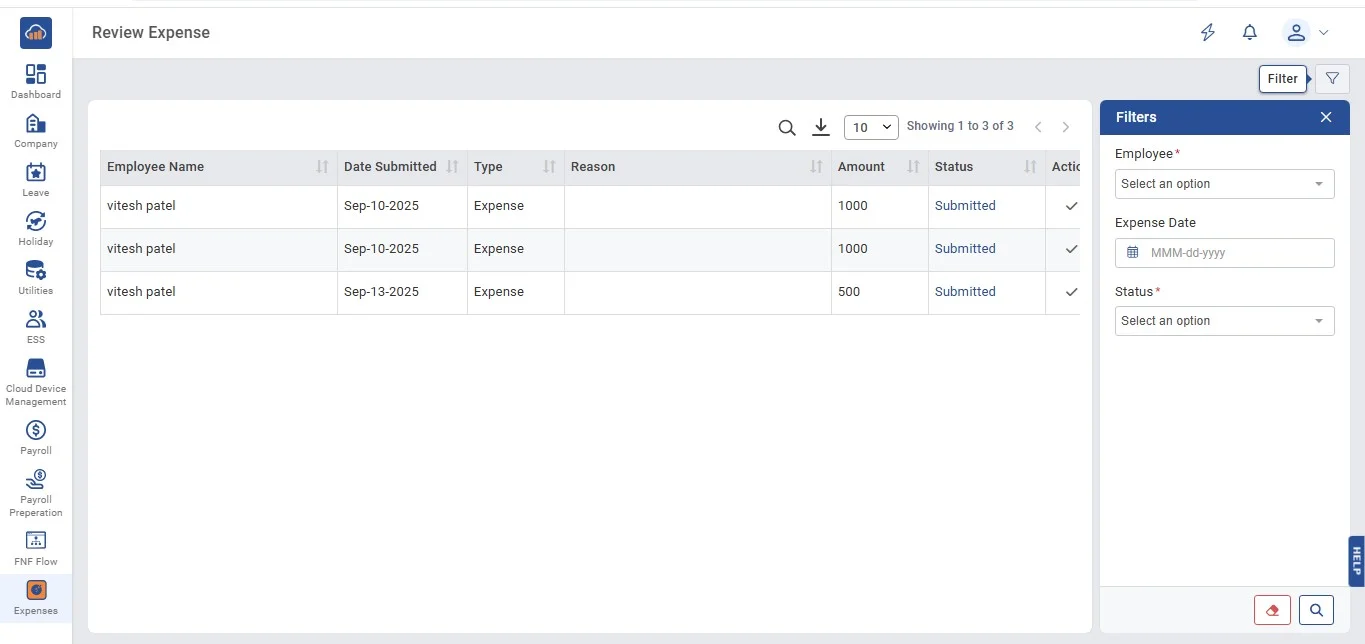Toggle the Filter funnel button
This screenshot has height=644, width=1365.
1331,79
